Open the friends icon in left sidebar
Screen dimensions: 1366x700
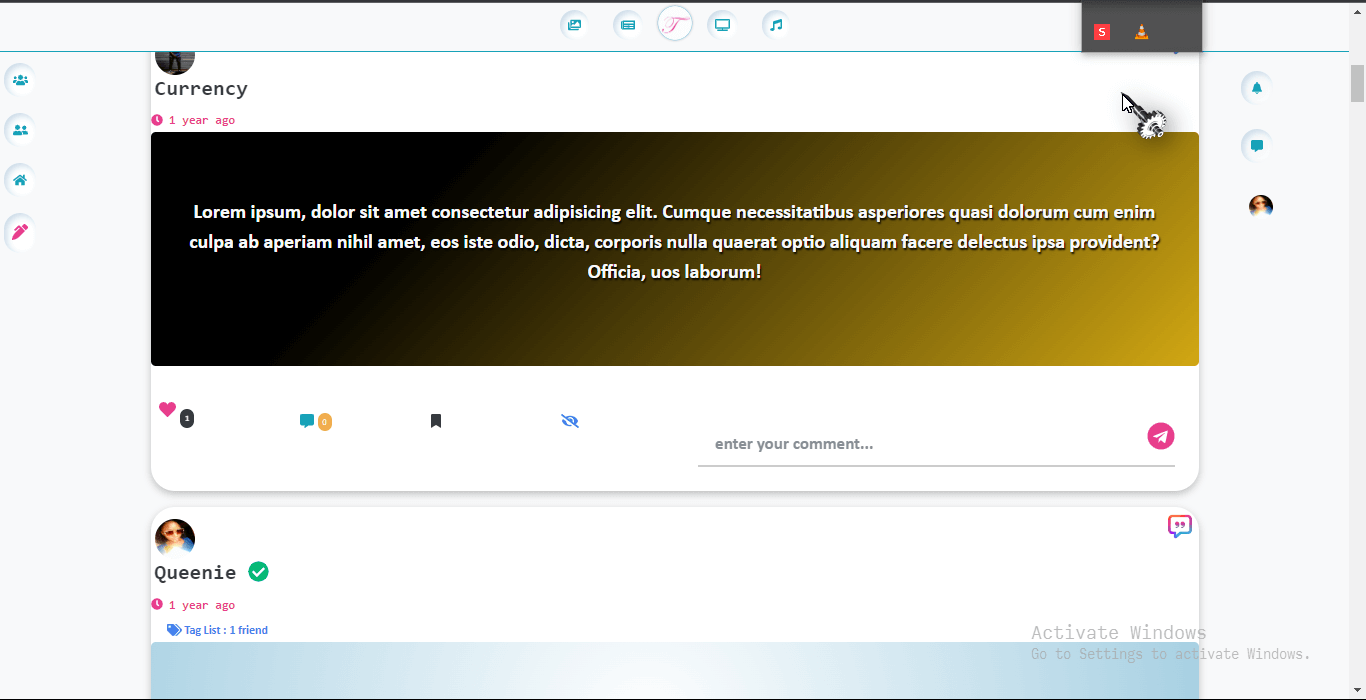click(x=20, y=130)
